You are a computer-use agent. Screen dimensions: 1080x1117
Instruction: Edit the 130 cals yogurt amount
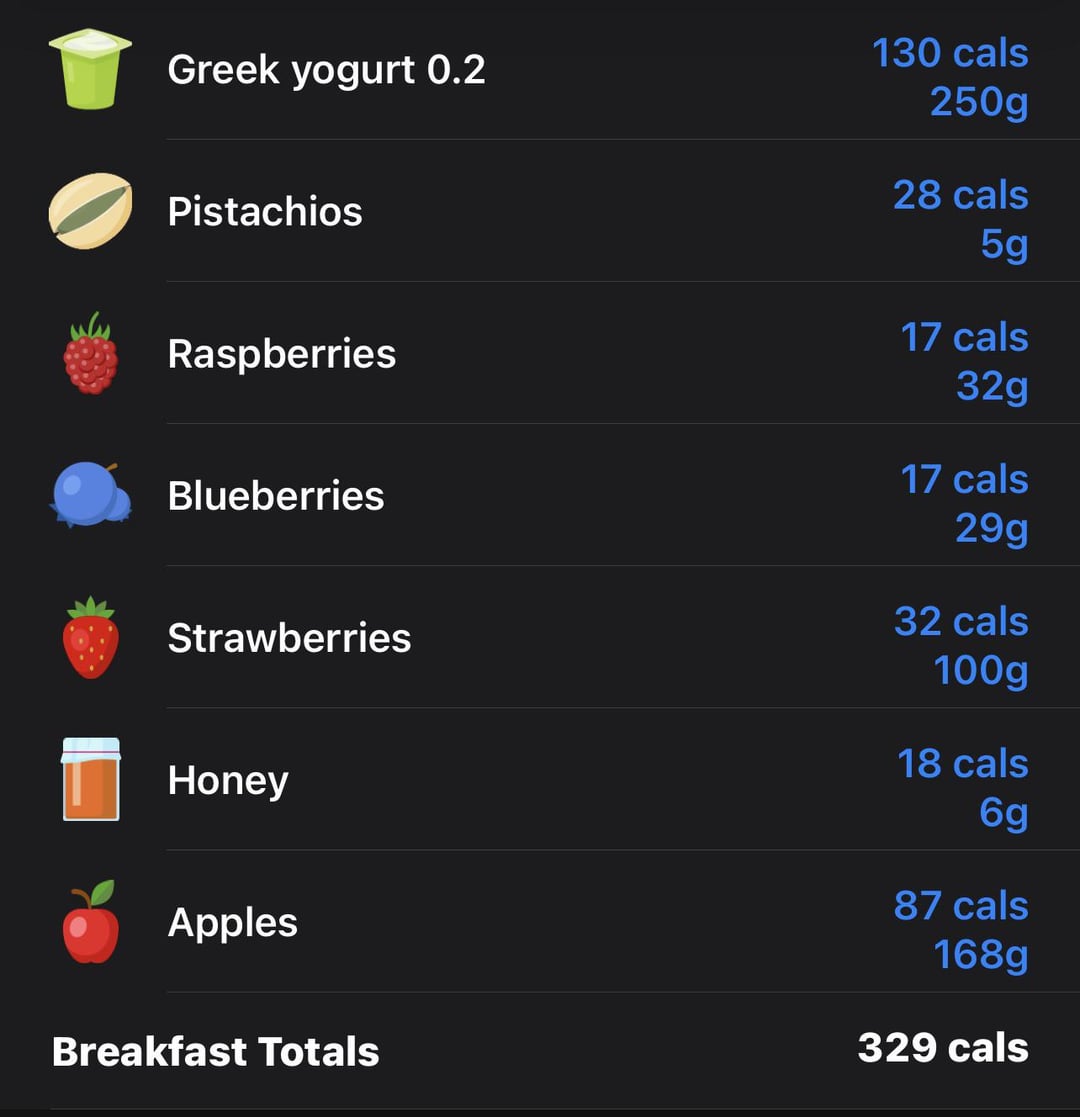(950, 53)
